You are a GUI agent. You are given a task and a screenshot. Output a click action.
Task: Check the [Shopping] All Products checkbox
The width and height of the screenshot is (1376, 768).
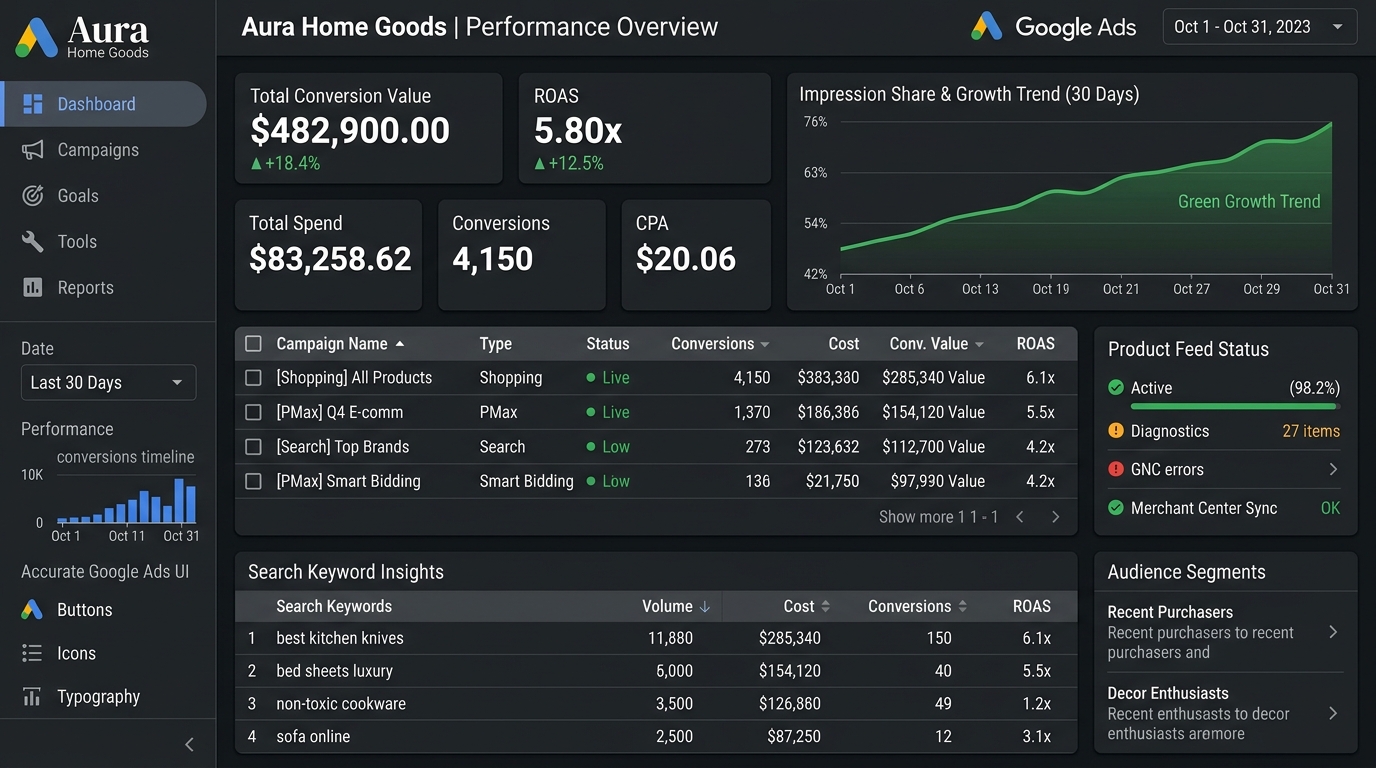(x=254, y=378)
